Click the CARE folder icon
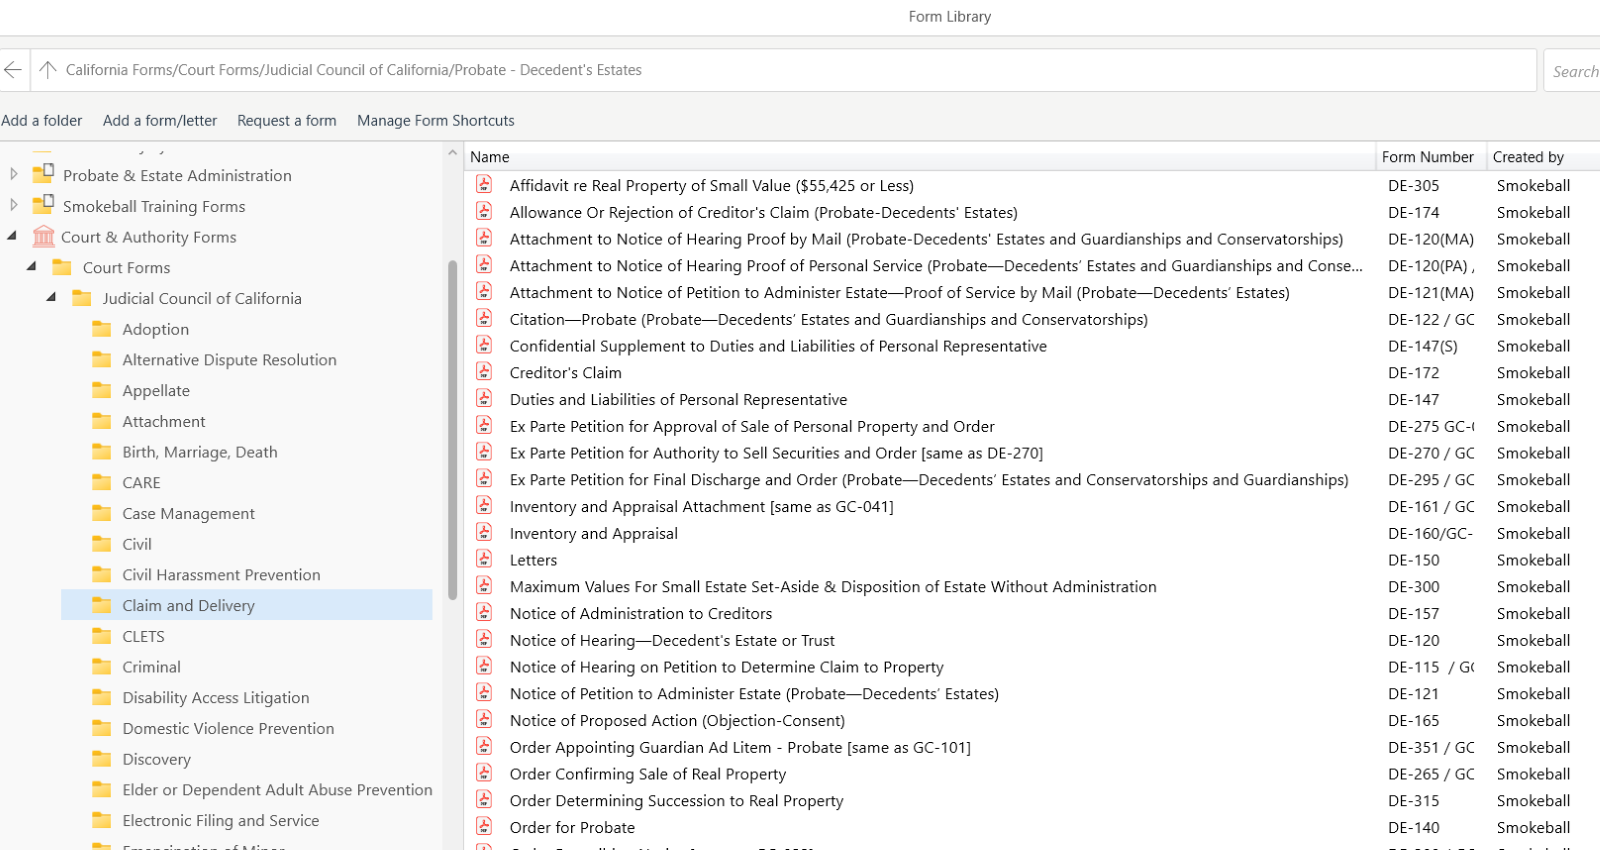 102,483
